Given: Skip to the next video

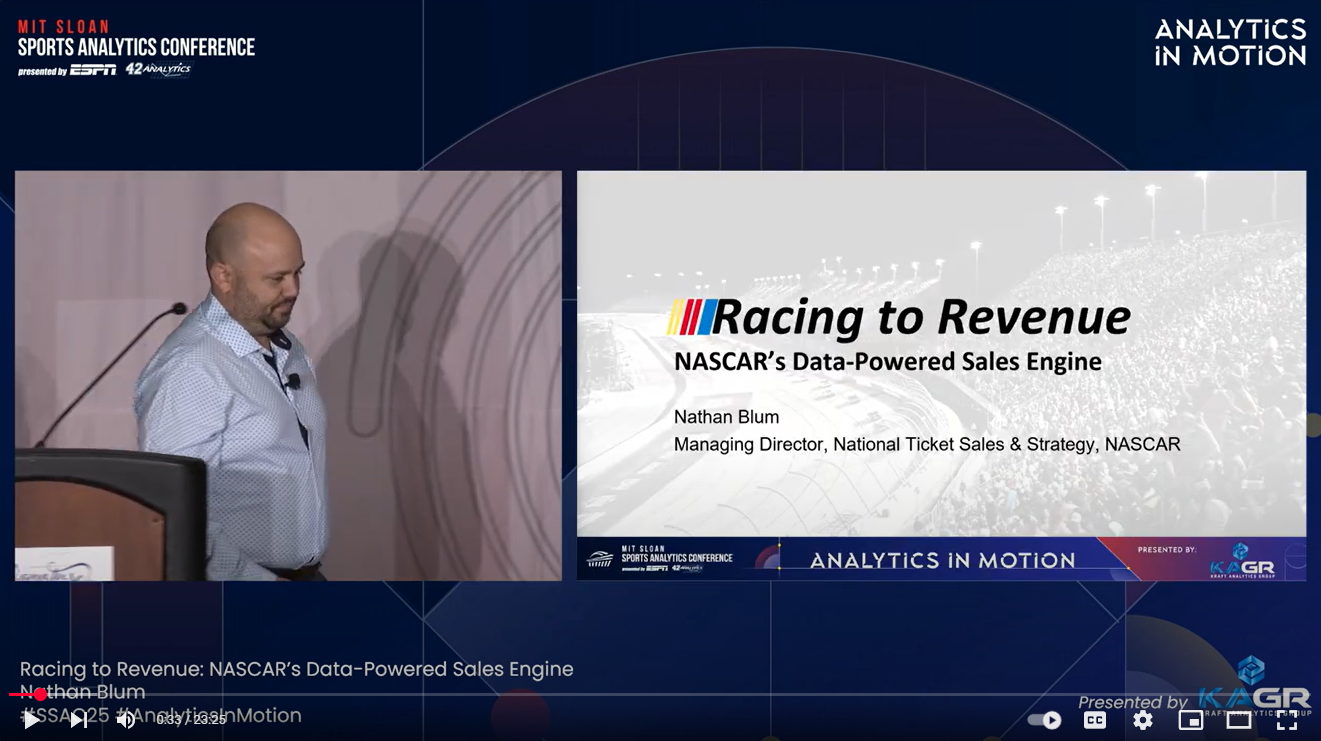Looking at the screenshot, I should pos(78,719).
